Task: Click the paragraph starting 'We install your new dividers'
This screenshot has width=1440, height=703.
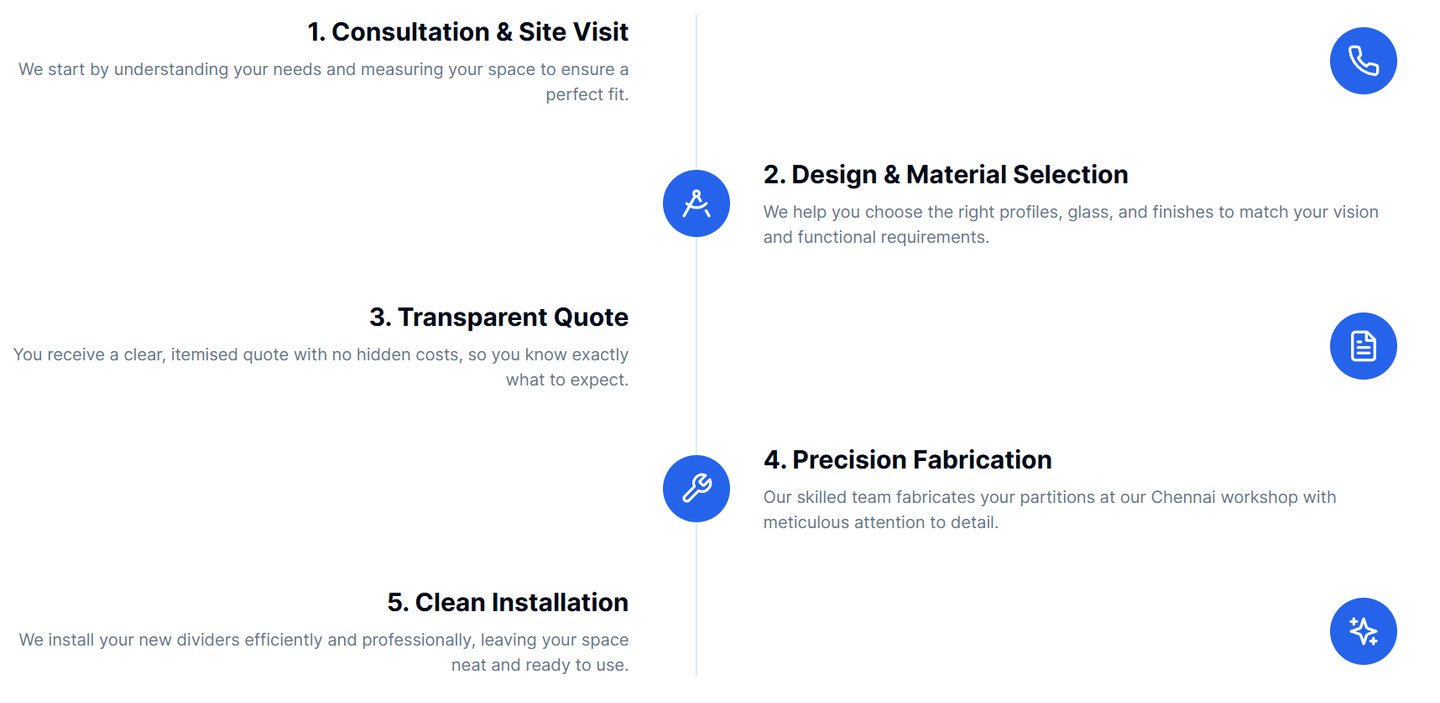Action: [323, 652]
